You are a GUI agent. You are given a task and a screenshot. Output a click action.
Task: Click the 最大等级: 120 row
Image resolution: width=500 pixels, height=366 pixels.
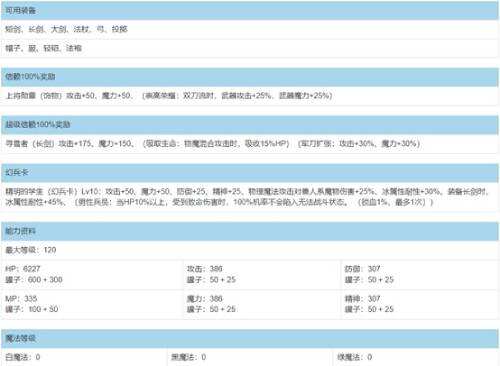click(x=250, y=250)
